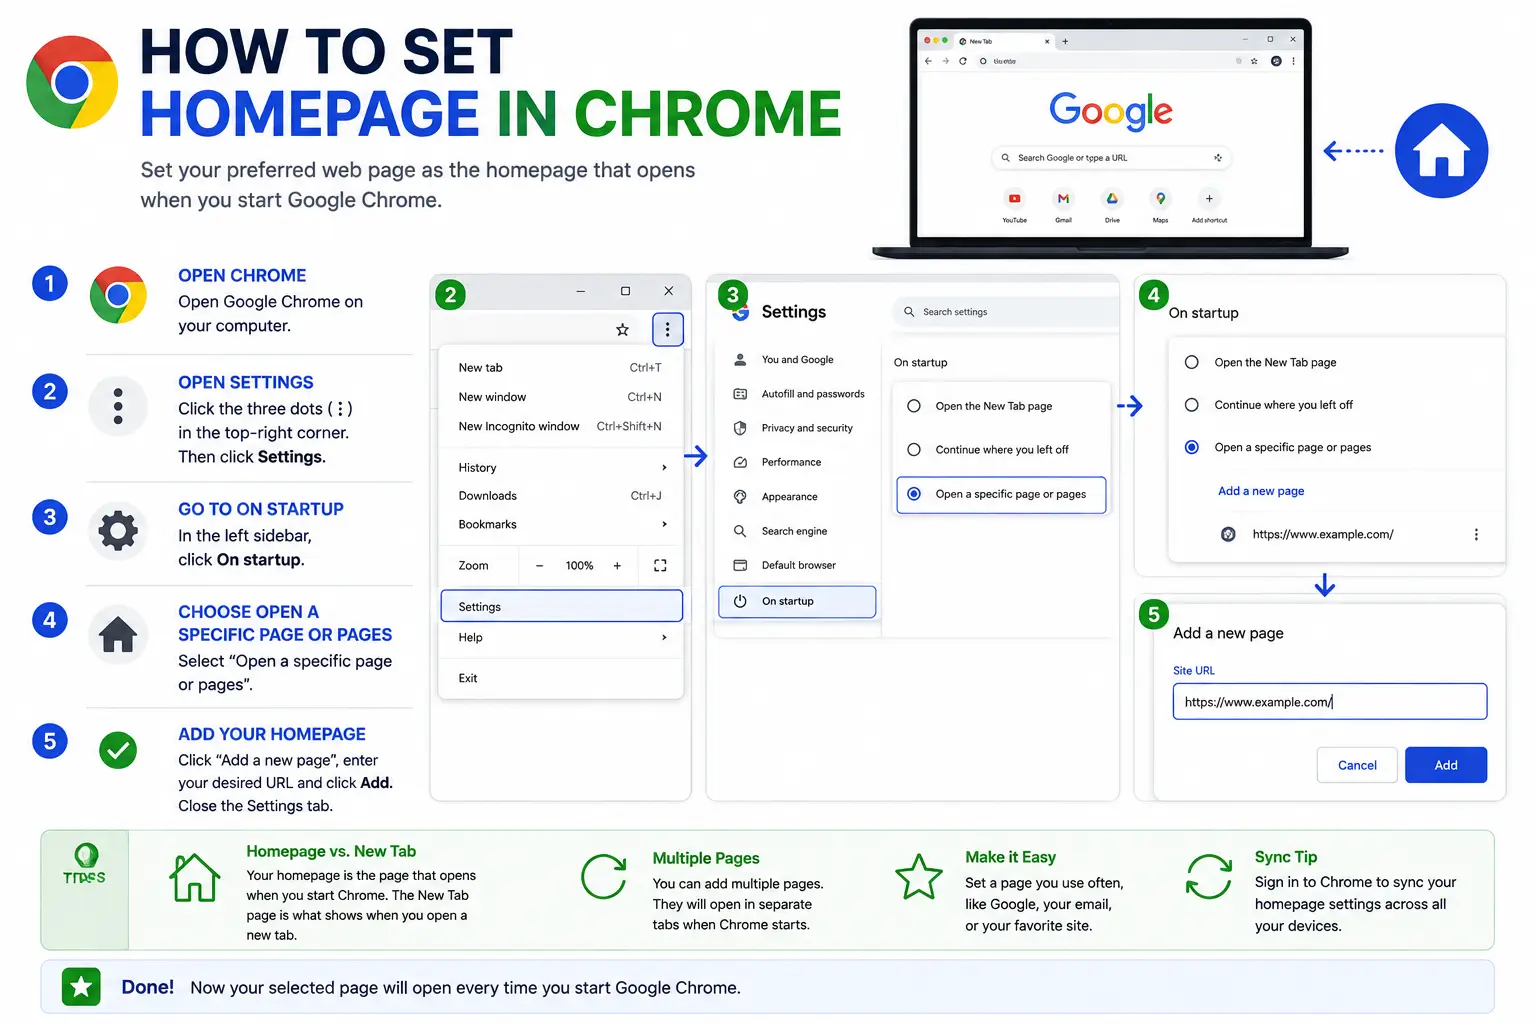Expand the Help submenu arrow
This screenshot has width=1536, height=1024.
(x=664, y=637)
